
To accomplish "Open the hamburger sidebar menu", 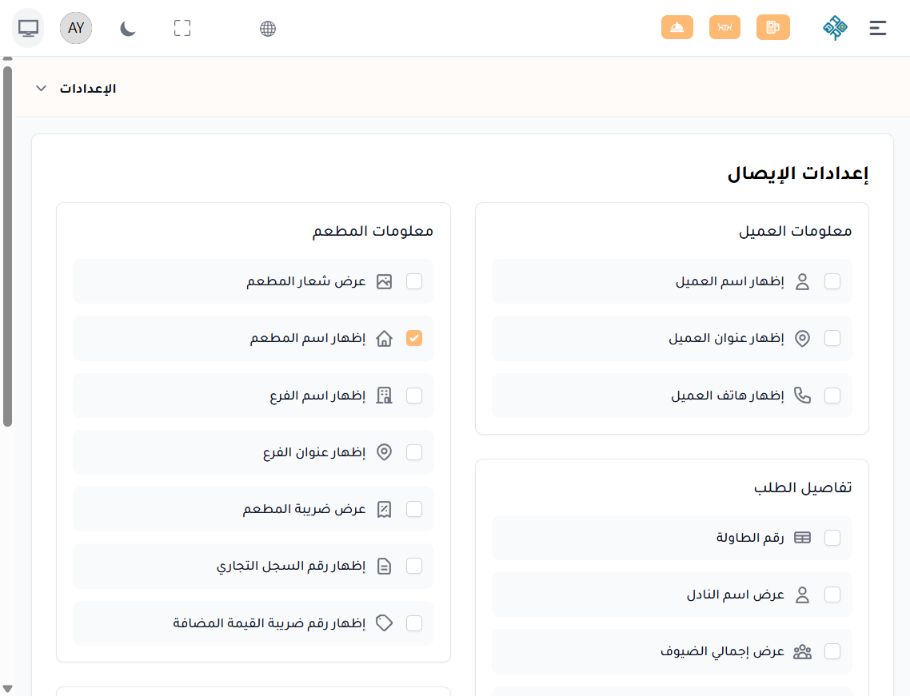I will coord(878,28).
